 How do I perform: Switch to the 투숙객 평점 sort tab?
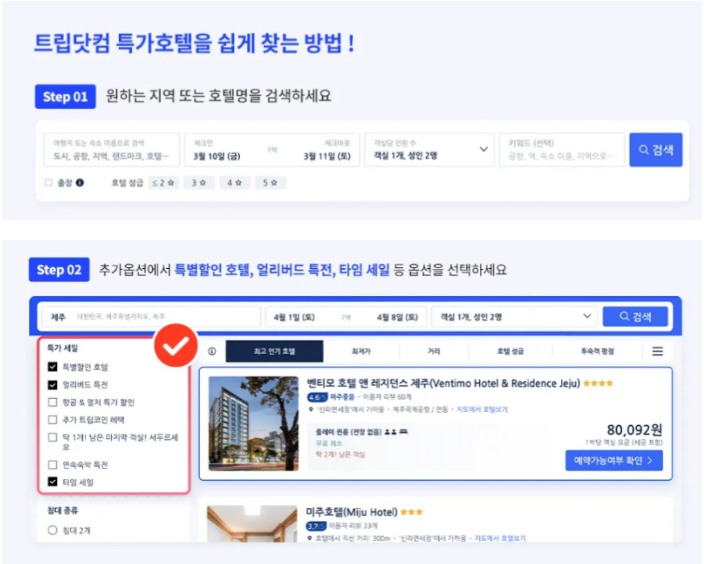pos(598,351)
